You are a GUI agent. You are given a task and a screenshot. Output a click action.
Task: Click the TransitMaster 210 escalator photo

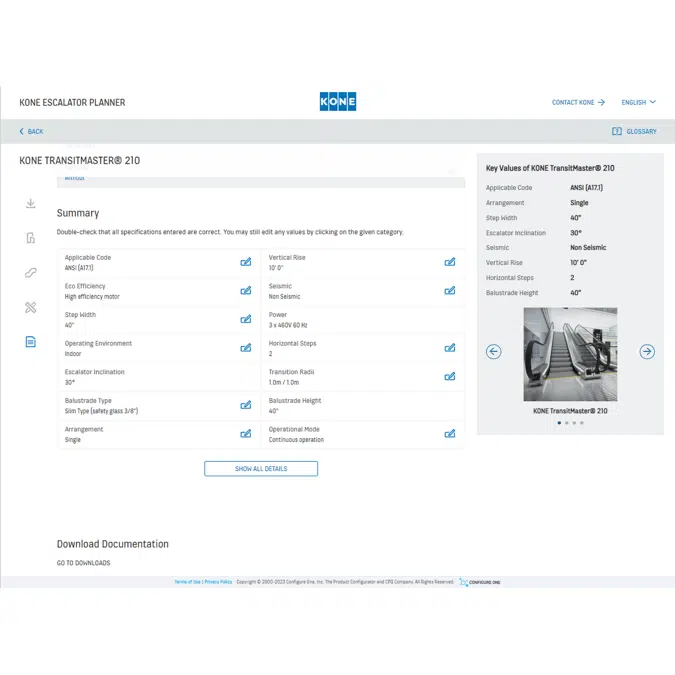tap(570, 354)
